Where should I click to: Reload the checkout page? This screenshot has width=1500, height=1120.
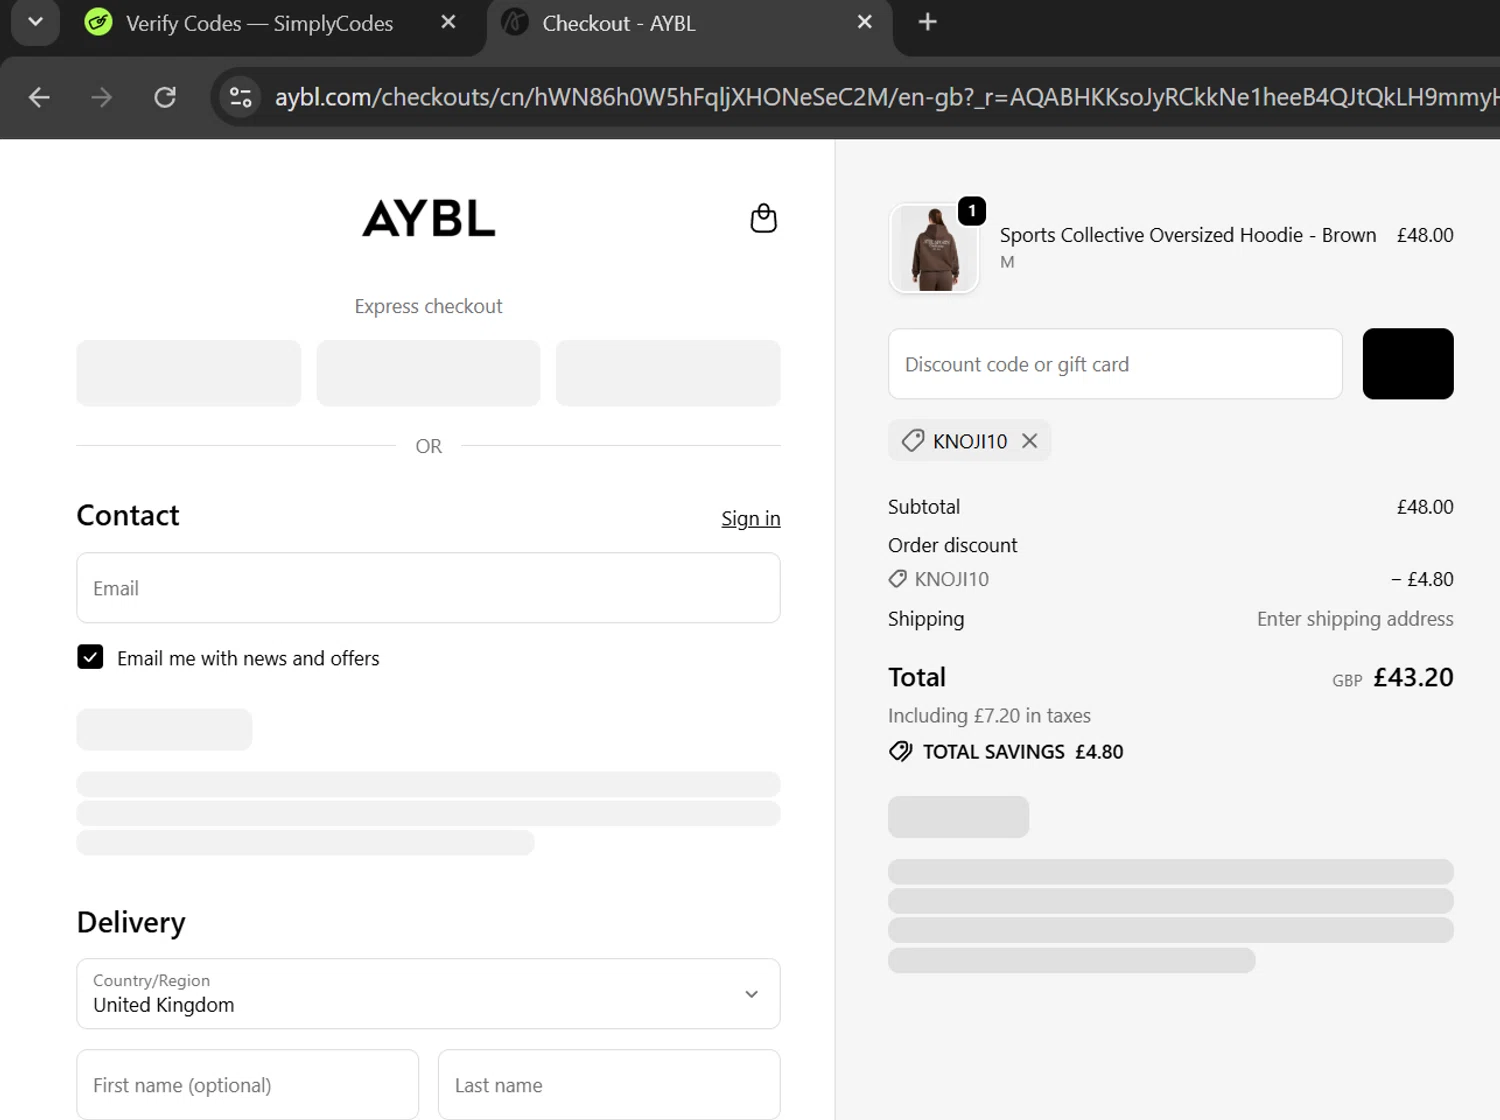tap(165, 97)
